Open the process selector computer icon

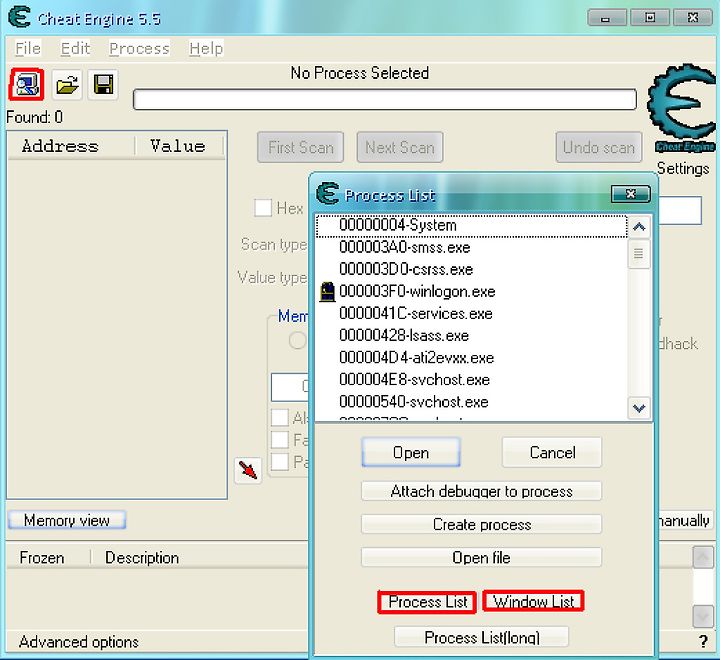pyautogui.click(x=27, y=85)
